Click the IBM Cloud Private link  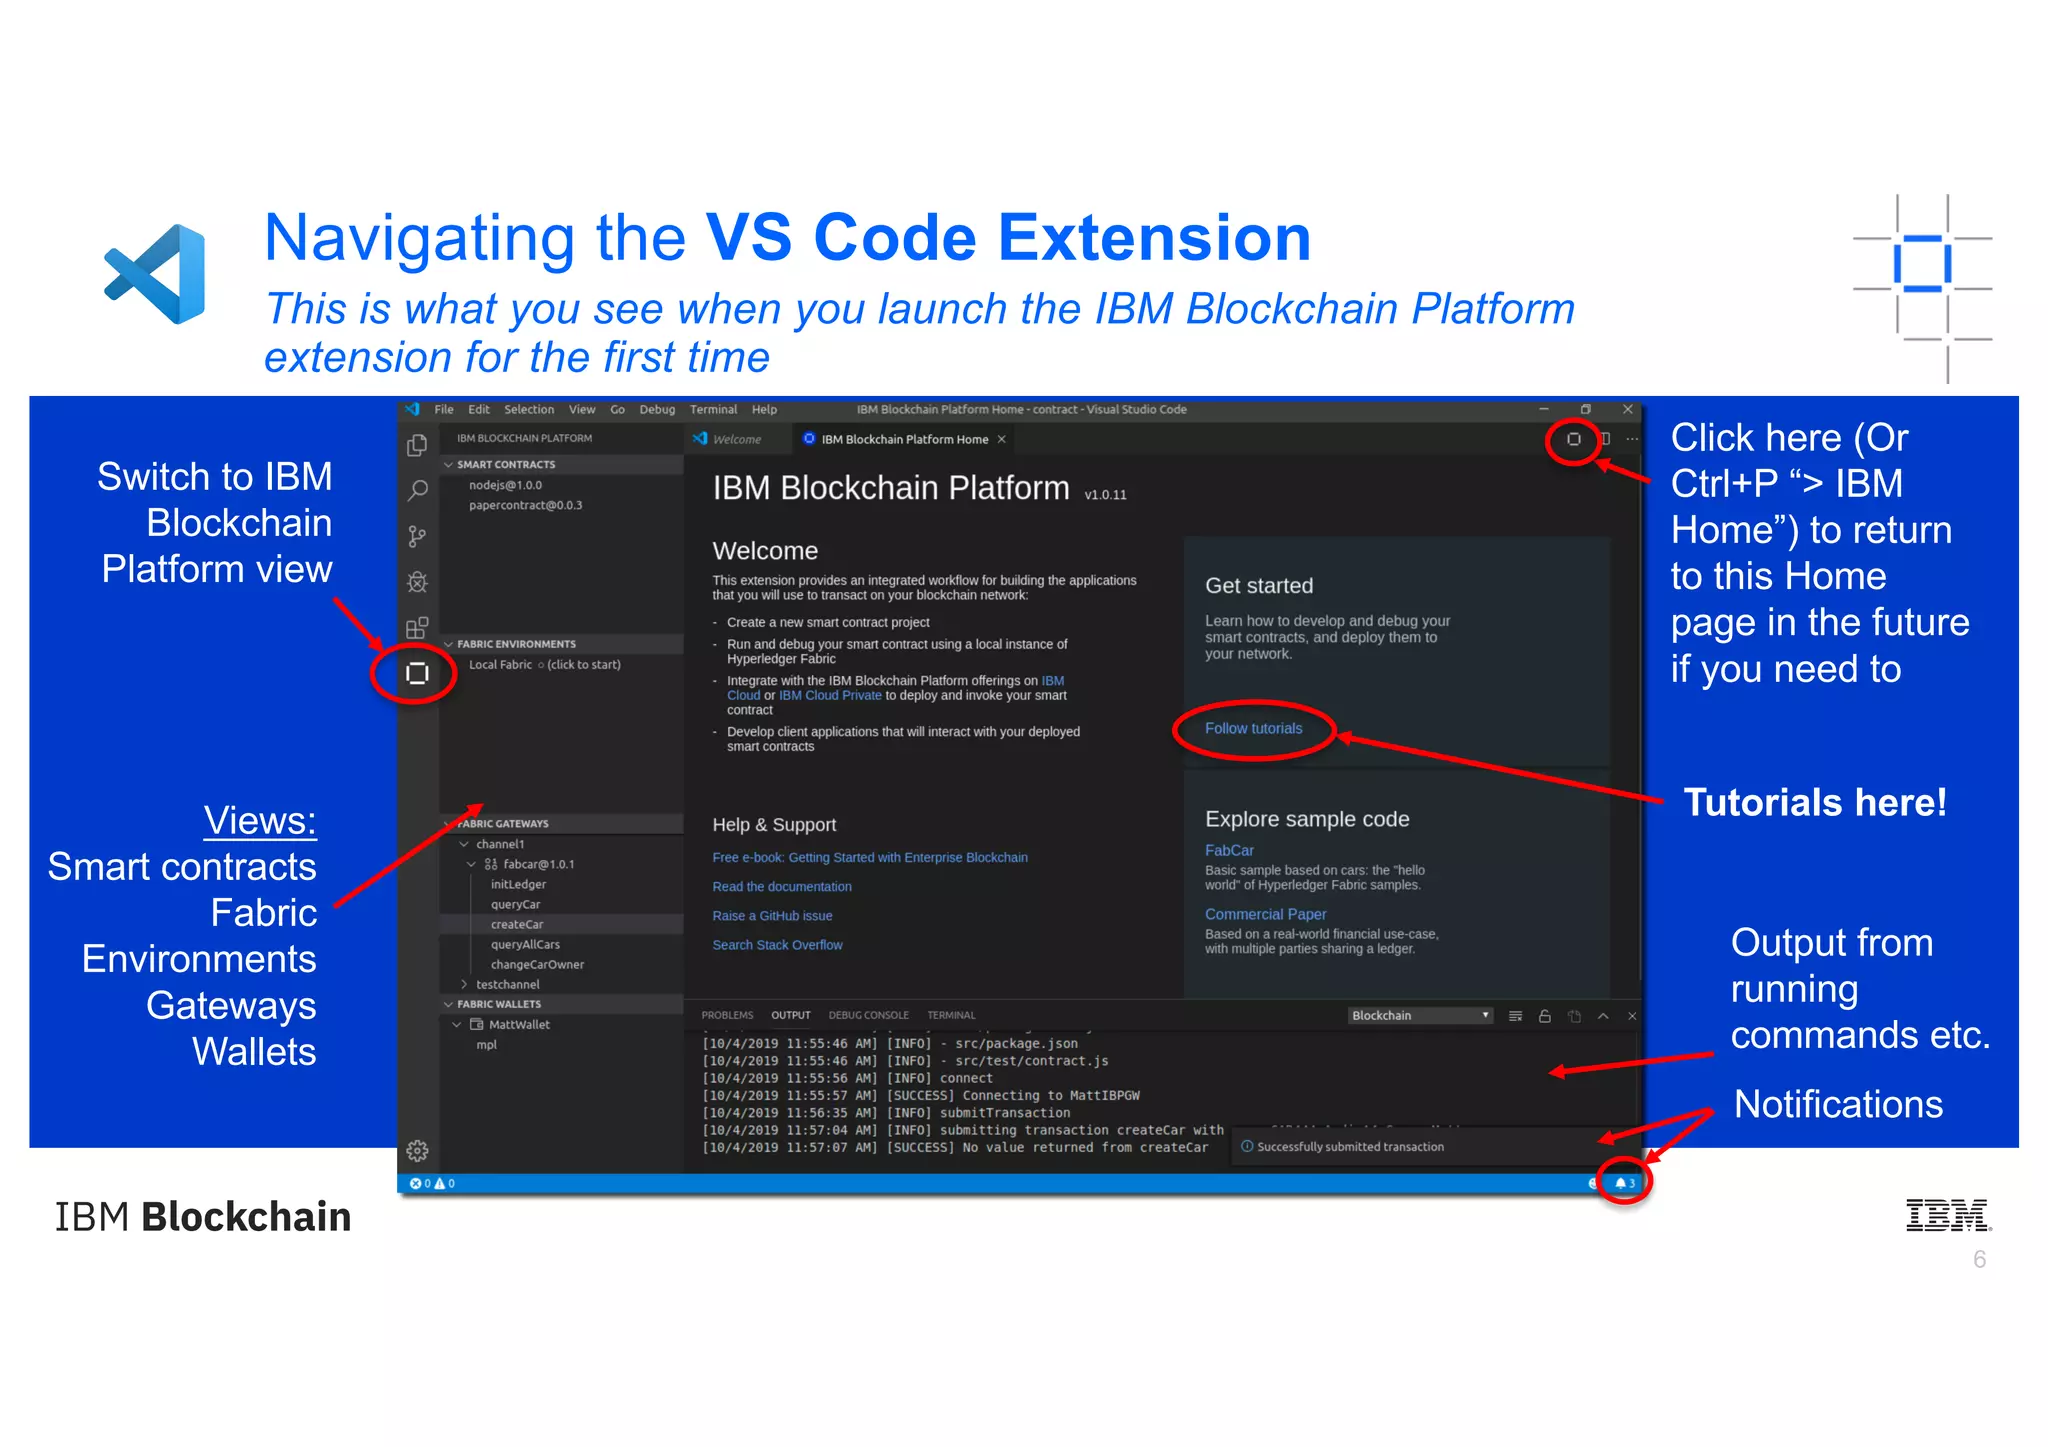click(830, 695)
